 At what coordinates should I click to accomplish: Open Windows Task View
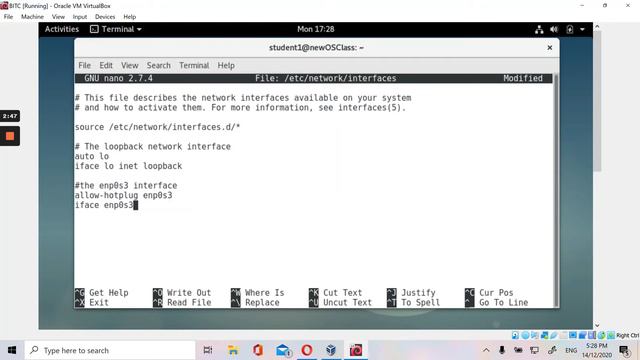coord(208,350)
